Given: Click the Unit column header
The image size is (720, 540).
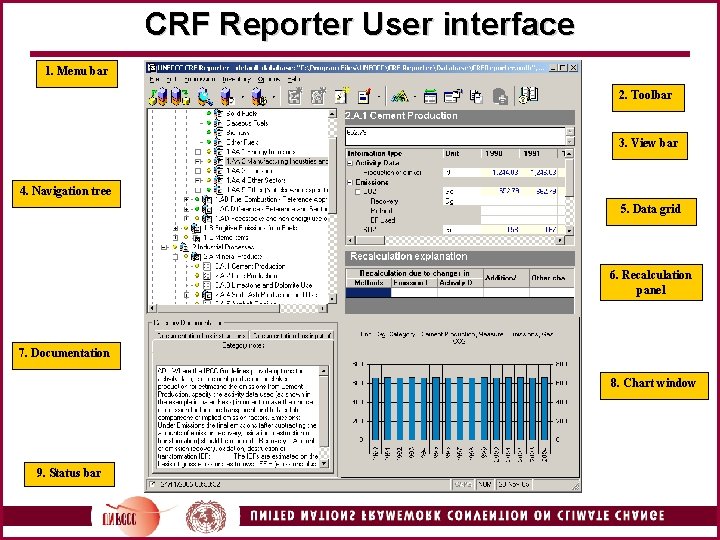Looking at the screenshot, I should (x=462, y=153).
